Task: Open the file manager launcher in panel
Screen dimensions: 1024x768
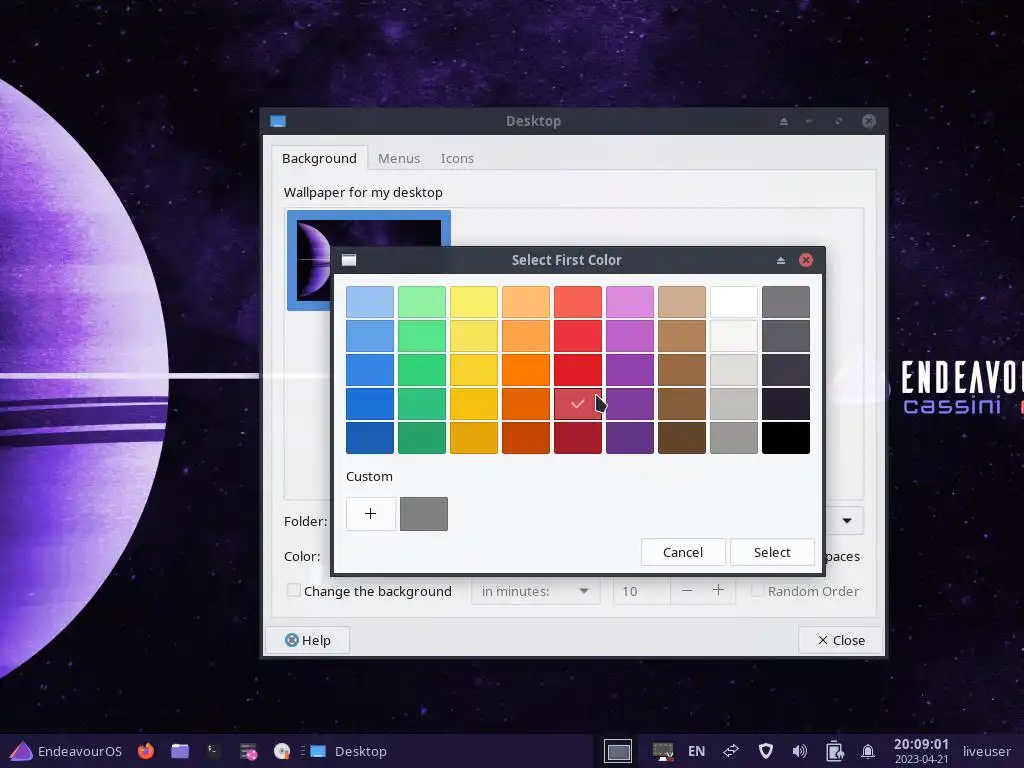Action: (x=180, y=751)
